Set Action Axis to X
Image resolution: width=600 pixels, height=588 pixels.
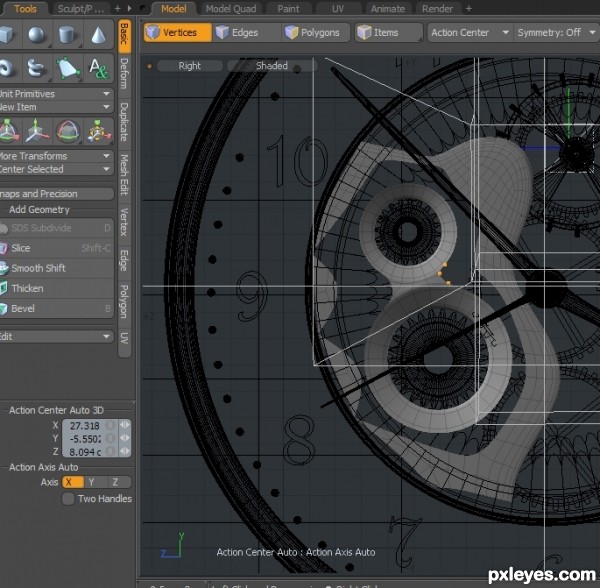tap(73, 482)
